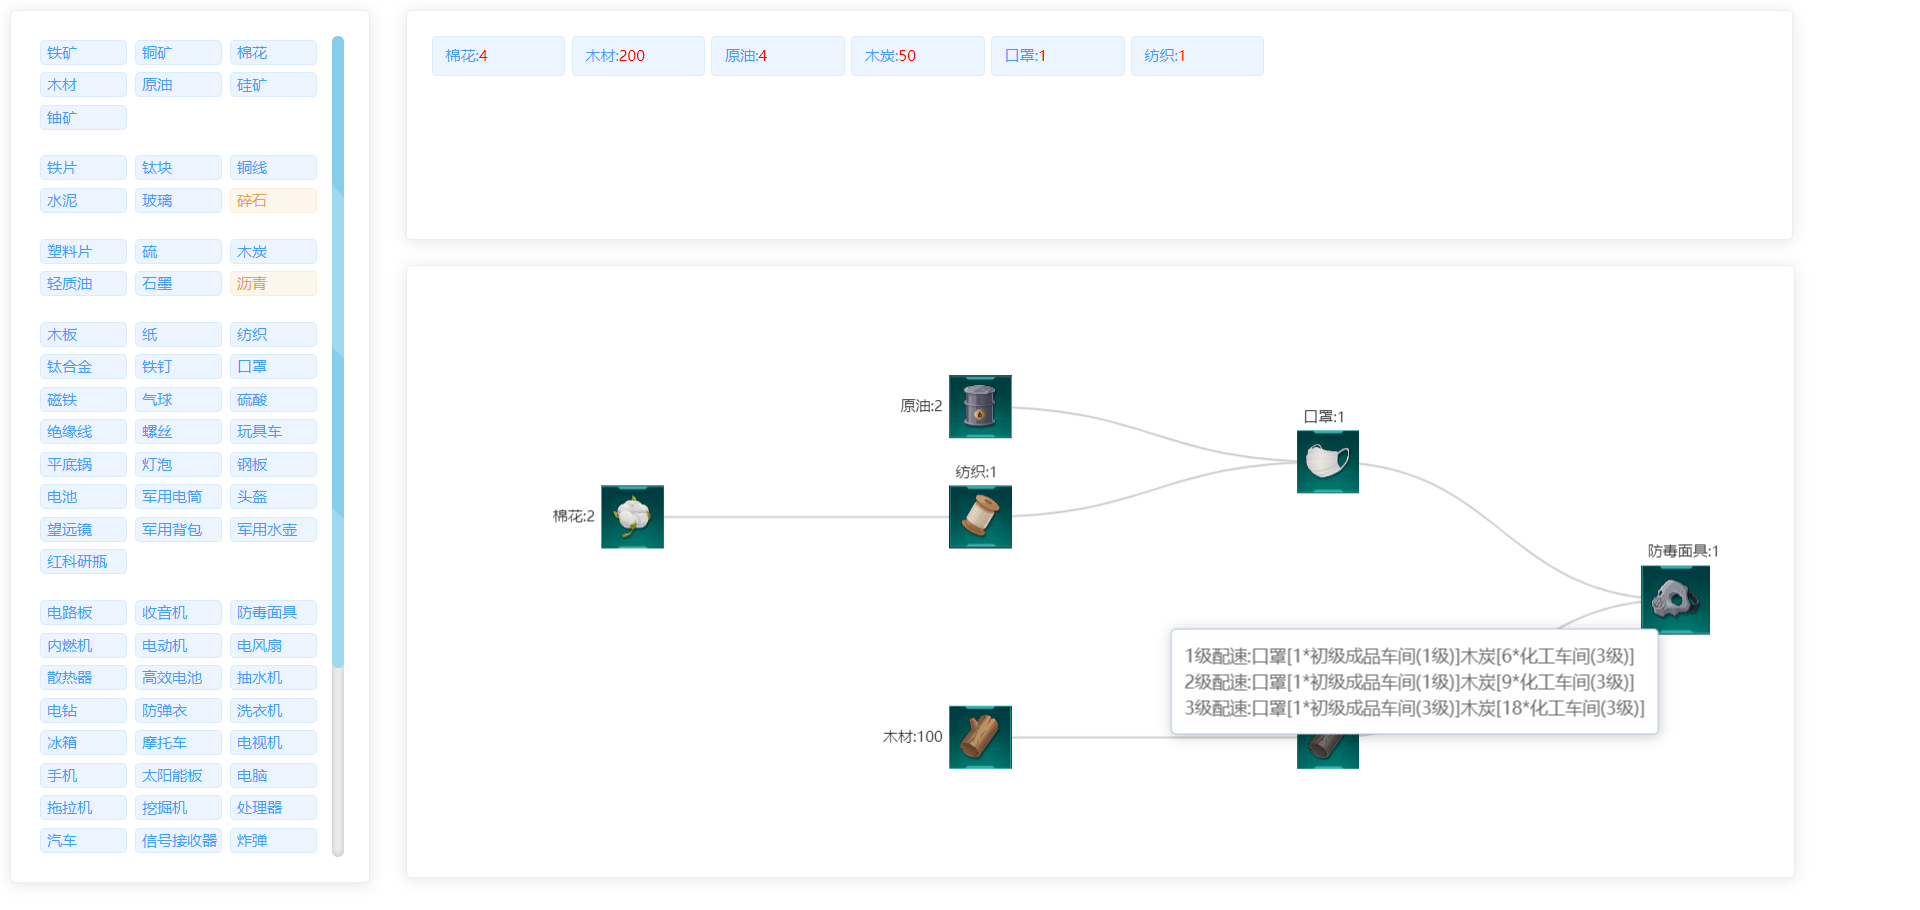This screenshot has width=1920, height=910.
Task: Select the 硫酸 item tag
Action: (x=273, y=400)
